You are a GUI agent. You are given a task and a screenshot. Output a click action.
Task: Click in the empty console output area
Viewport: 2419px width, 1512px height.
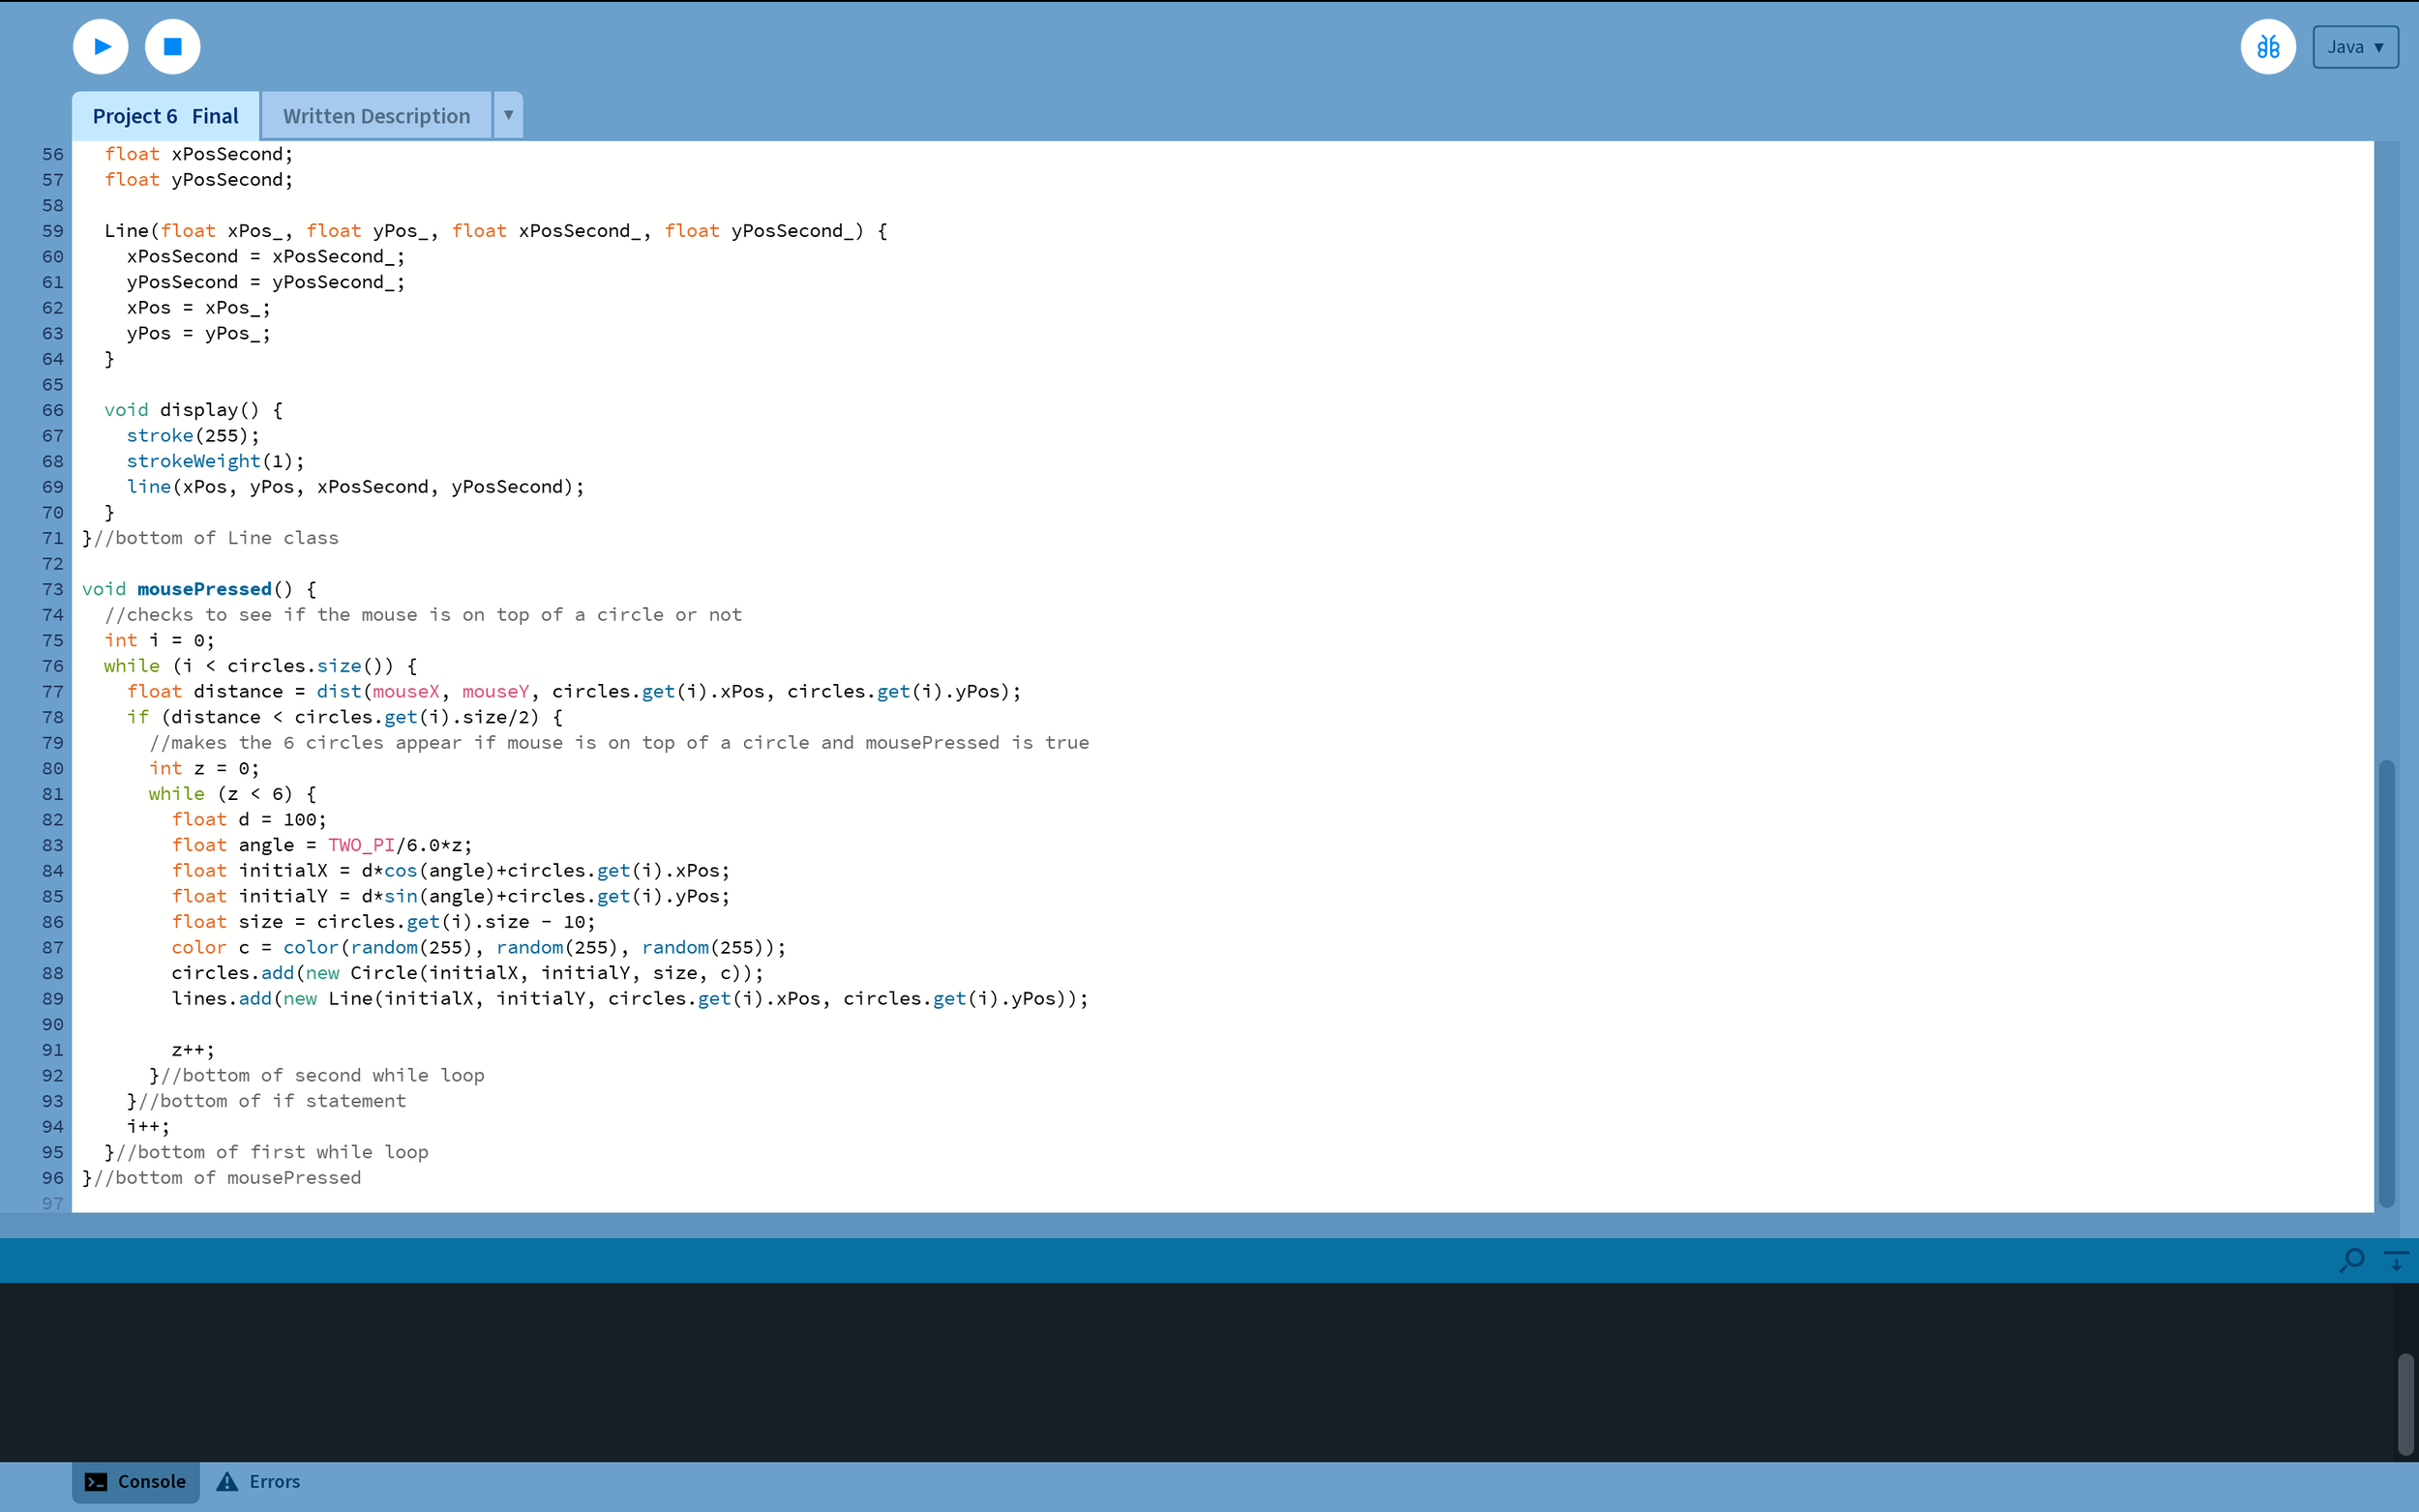click(x=1100, y=1370)
